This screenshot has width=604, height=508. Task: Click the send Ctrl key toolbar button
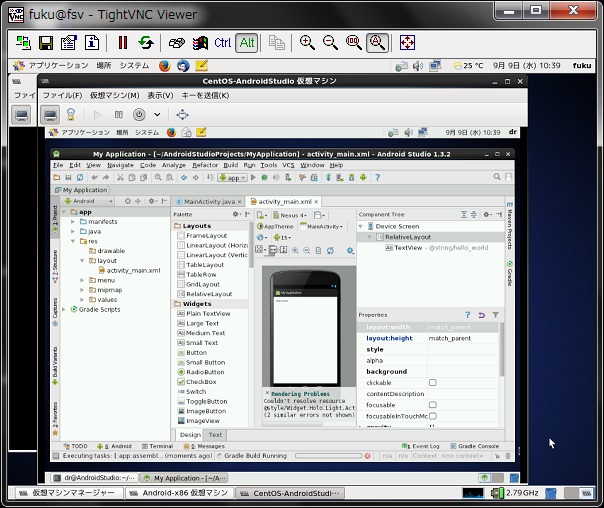[x=222, y=43]
